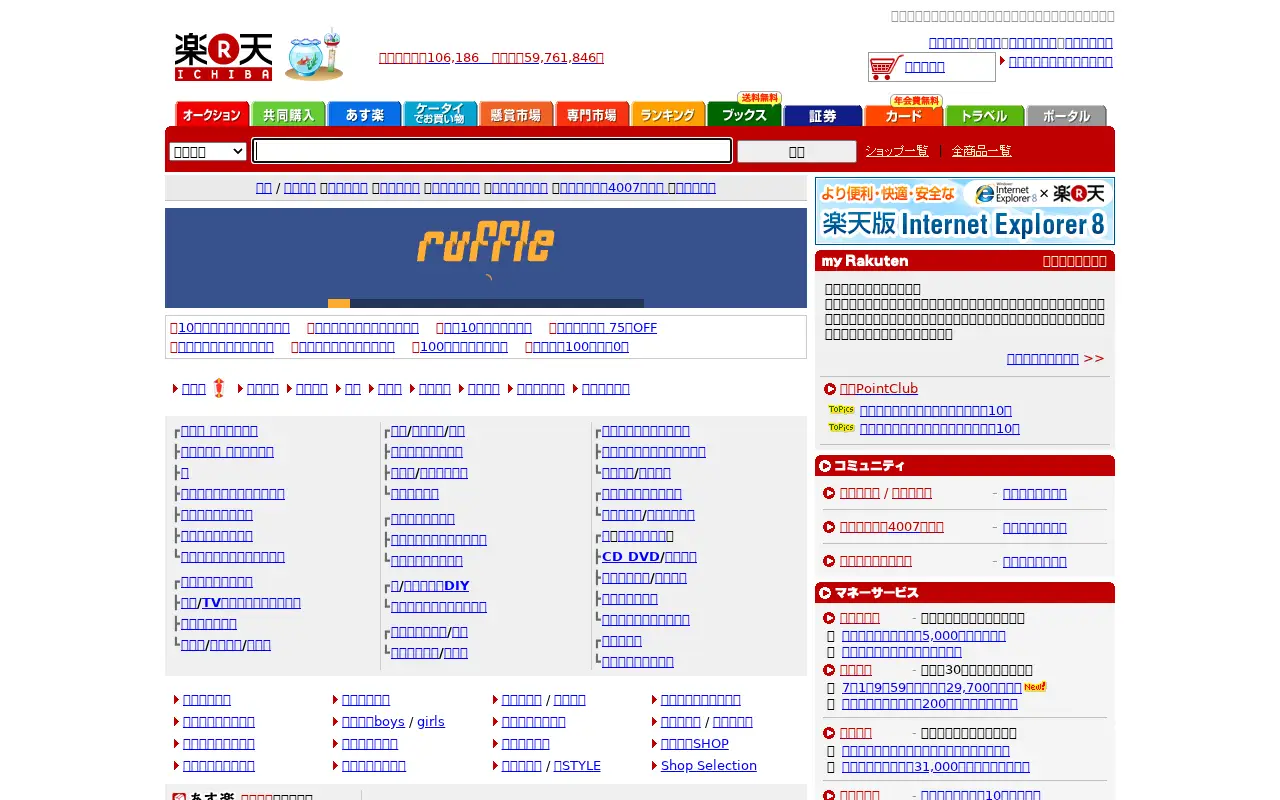Select the ランキング tab
This screenshot has height=800, width=1280.
click(668, 114)
